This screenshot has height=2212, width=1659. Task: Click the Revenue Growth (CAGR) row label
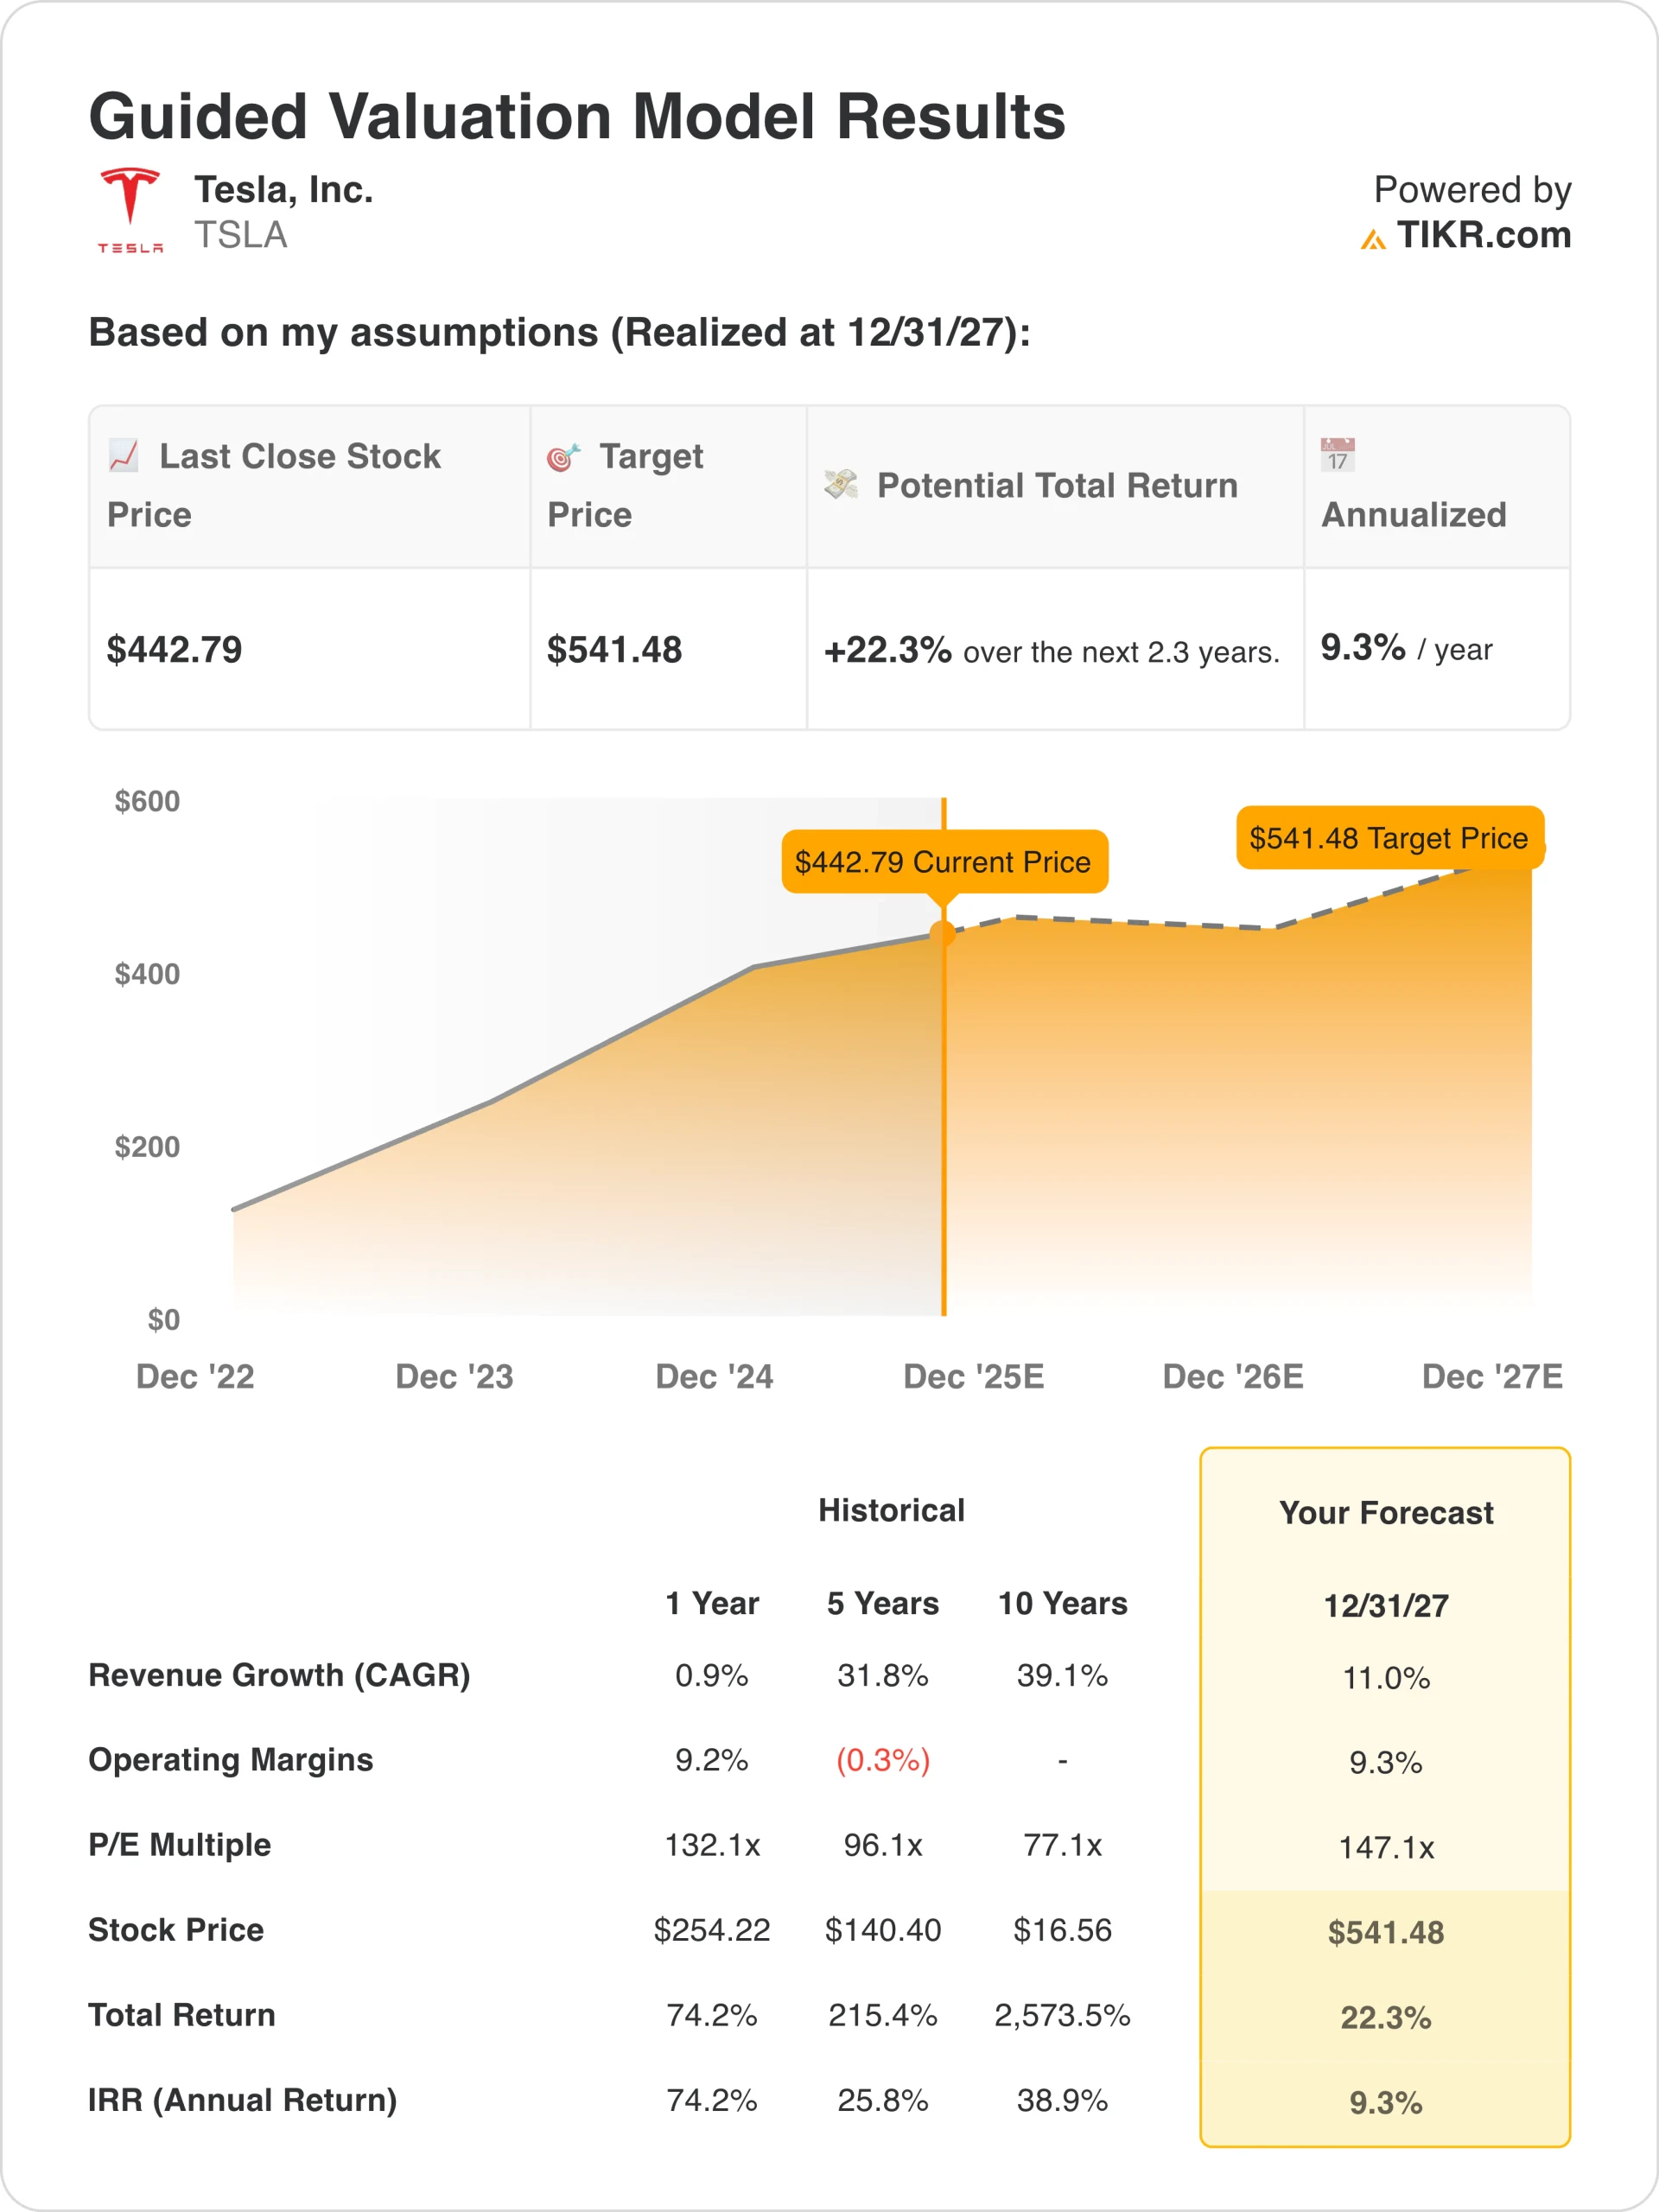point(279,1675)
